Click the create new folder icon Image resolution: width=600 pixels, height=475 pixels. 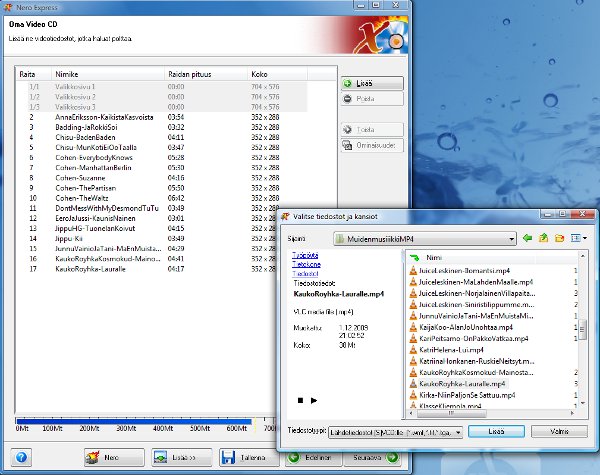pyautogui.click(x=559, y=238)
